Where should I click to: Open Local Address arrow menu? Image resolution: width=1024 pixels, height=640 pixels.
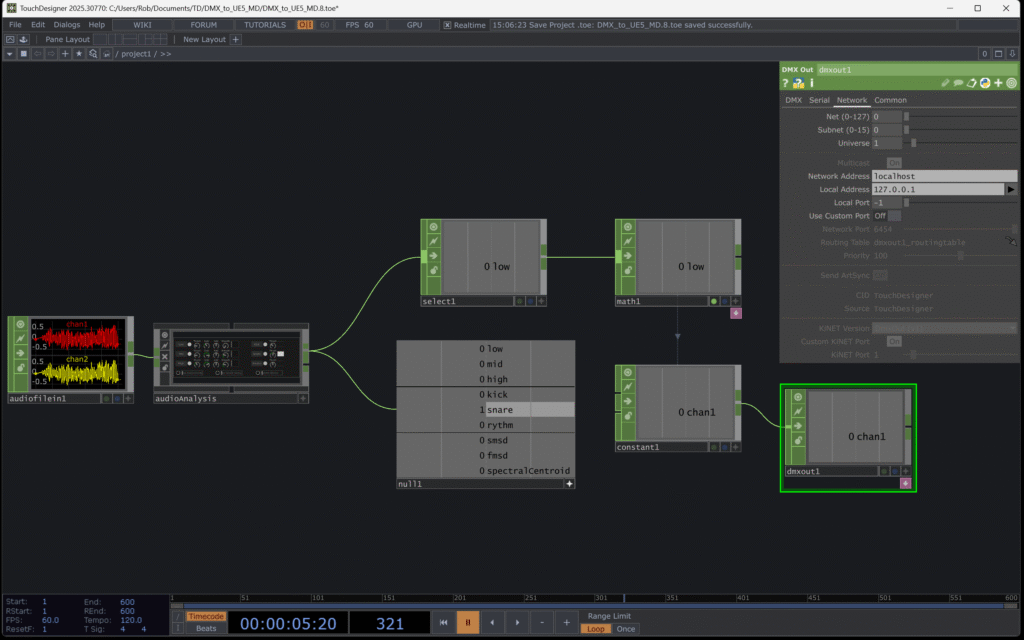pyautogui.click(x=1011, y=189)
